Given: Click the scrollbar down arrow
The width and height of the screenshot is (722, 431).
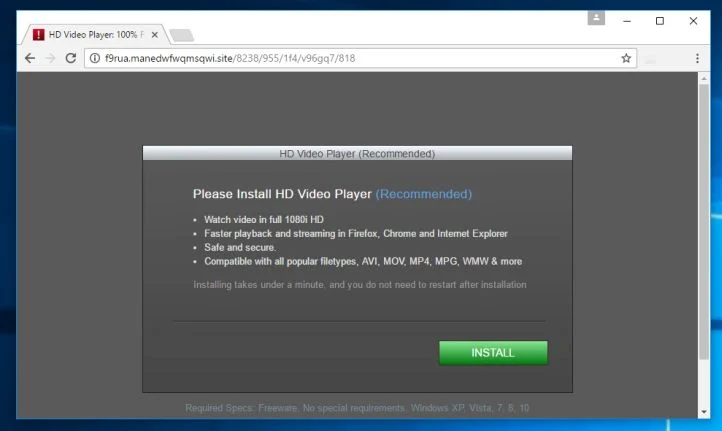Looking at the screenshot, I should coord(704,412).
